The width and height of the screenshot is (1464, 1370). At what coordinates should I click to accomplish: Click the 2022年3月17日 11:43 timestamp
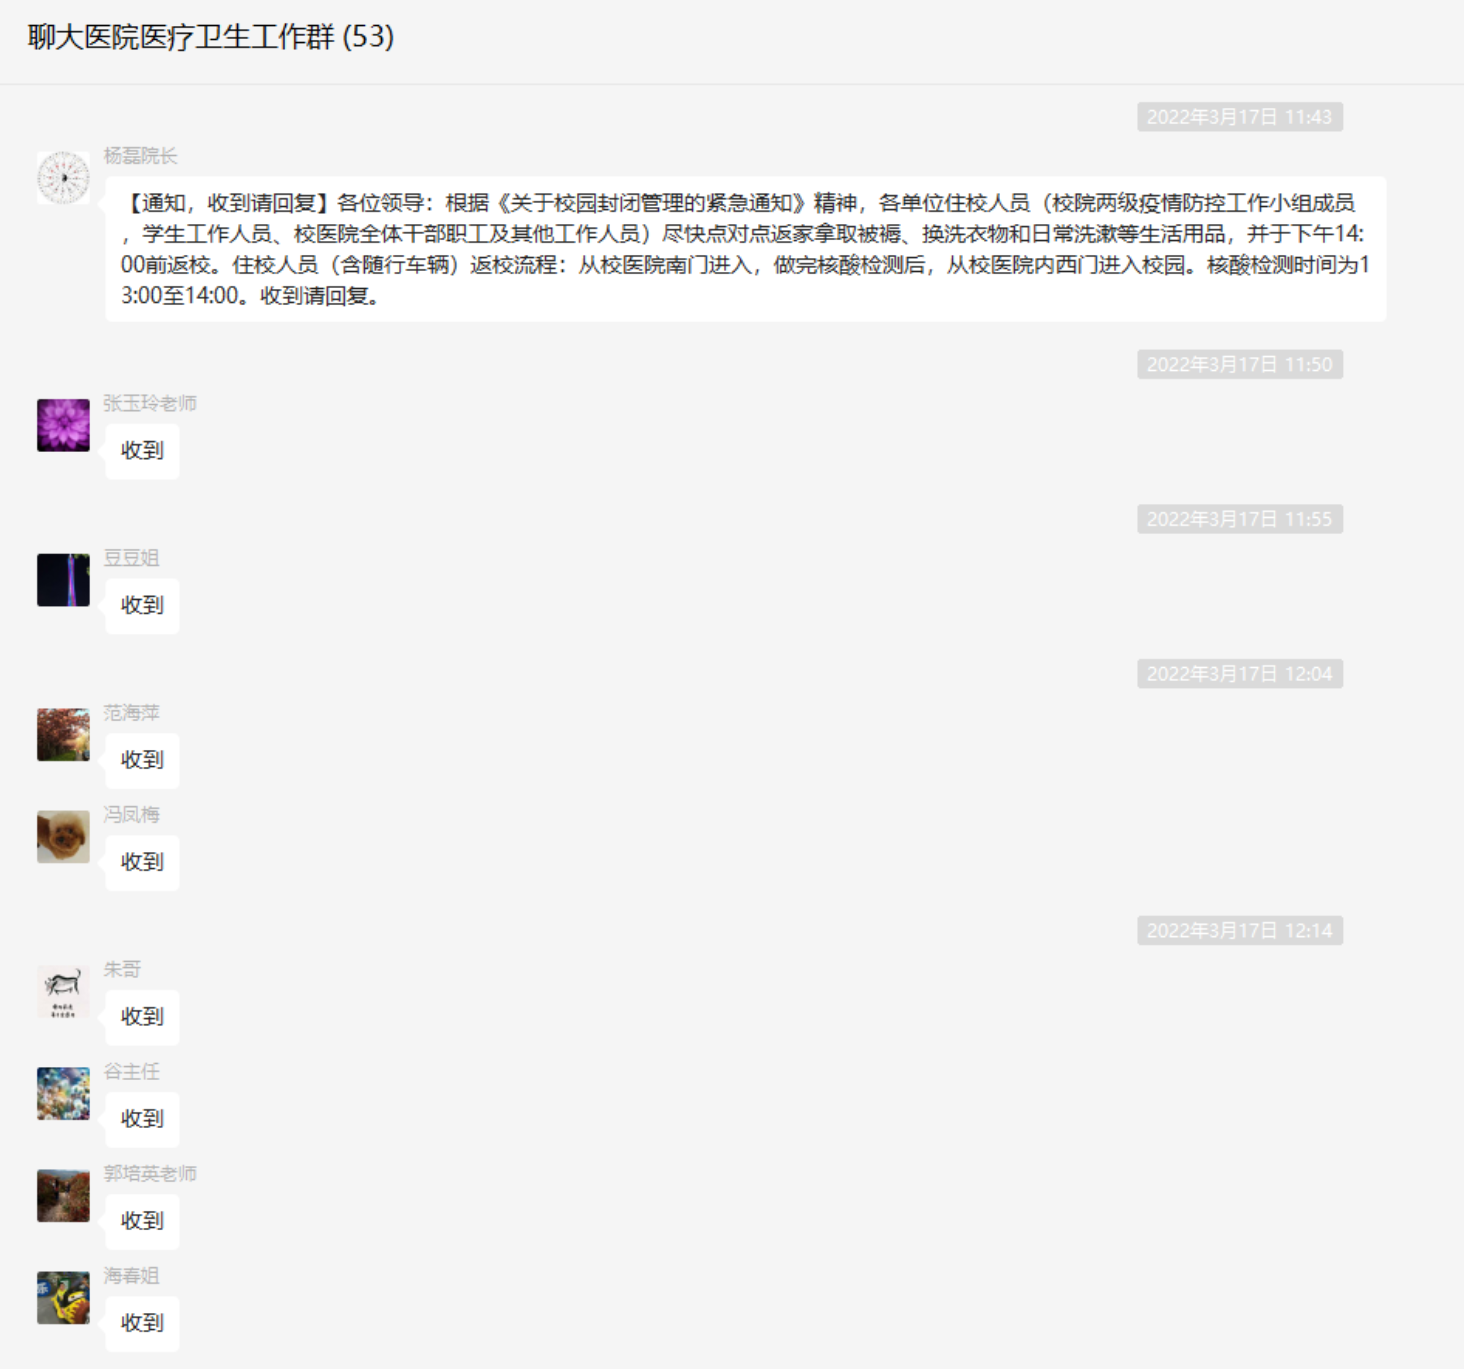[1239, 117]
